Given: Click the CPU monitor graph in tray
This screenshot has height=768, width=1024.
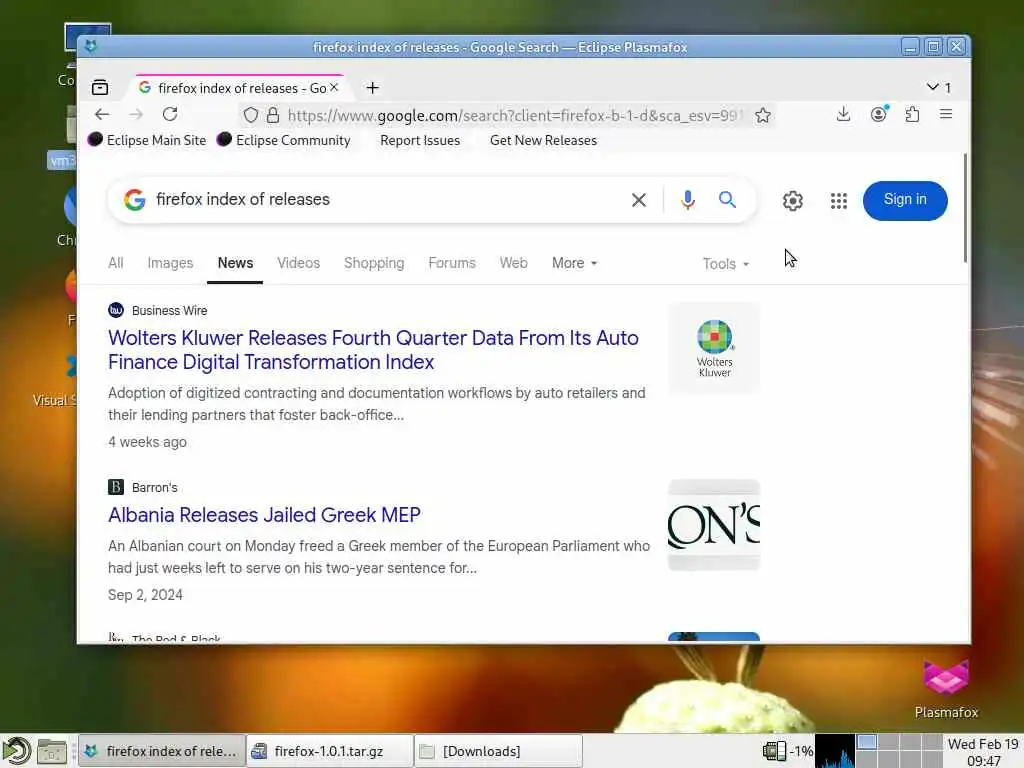Looking at the screenshot, I should point(835,752).
